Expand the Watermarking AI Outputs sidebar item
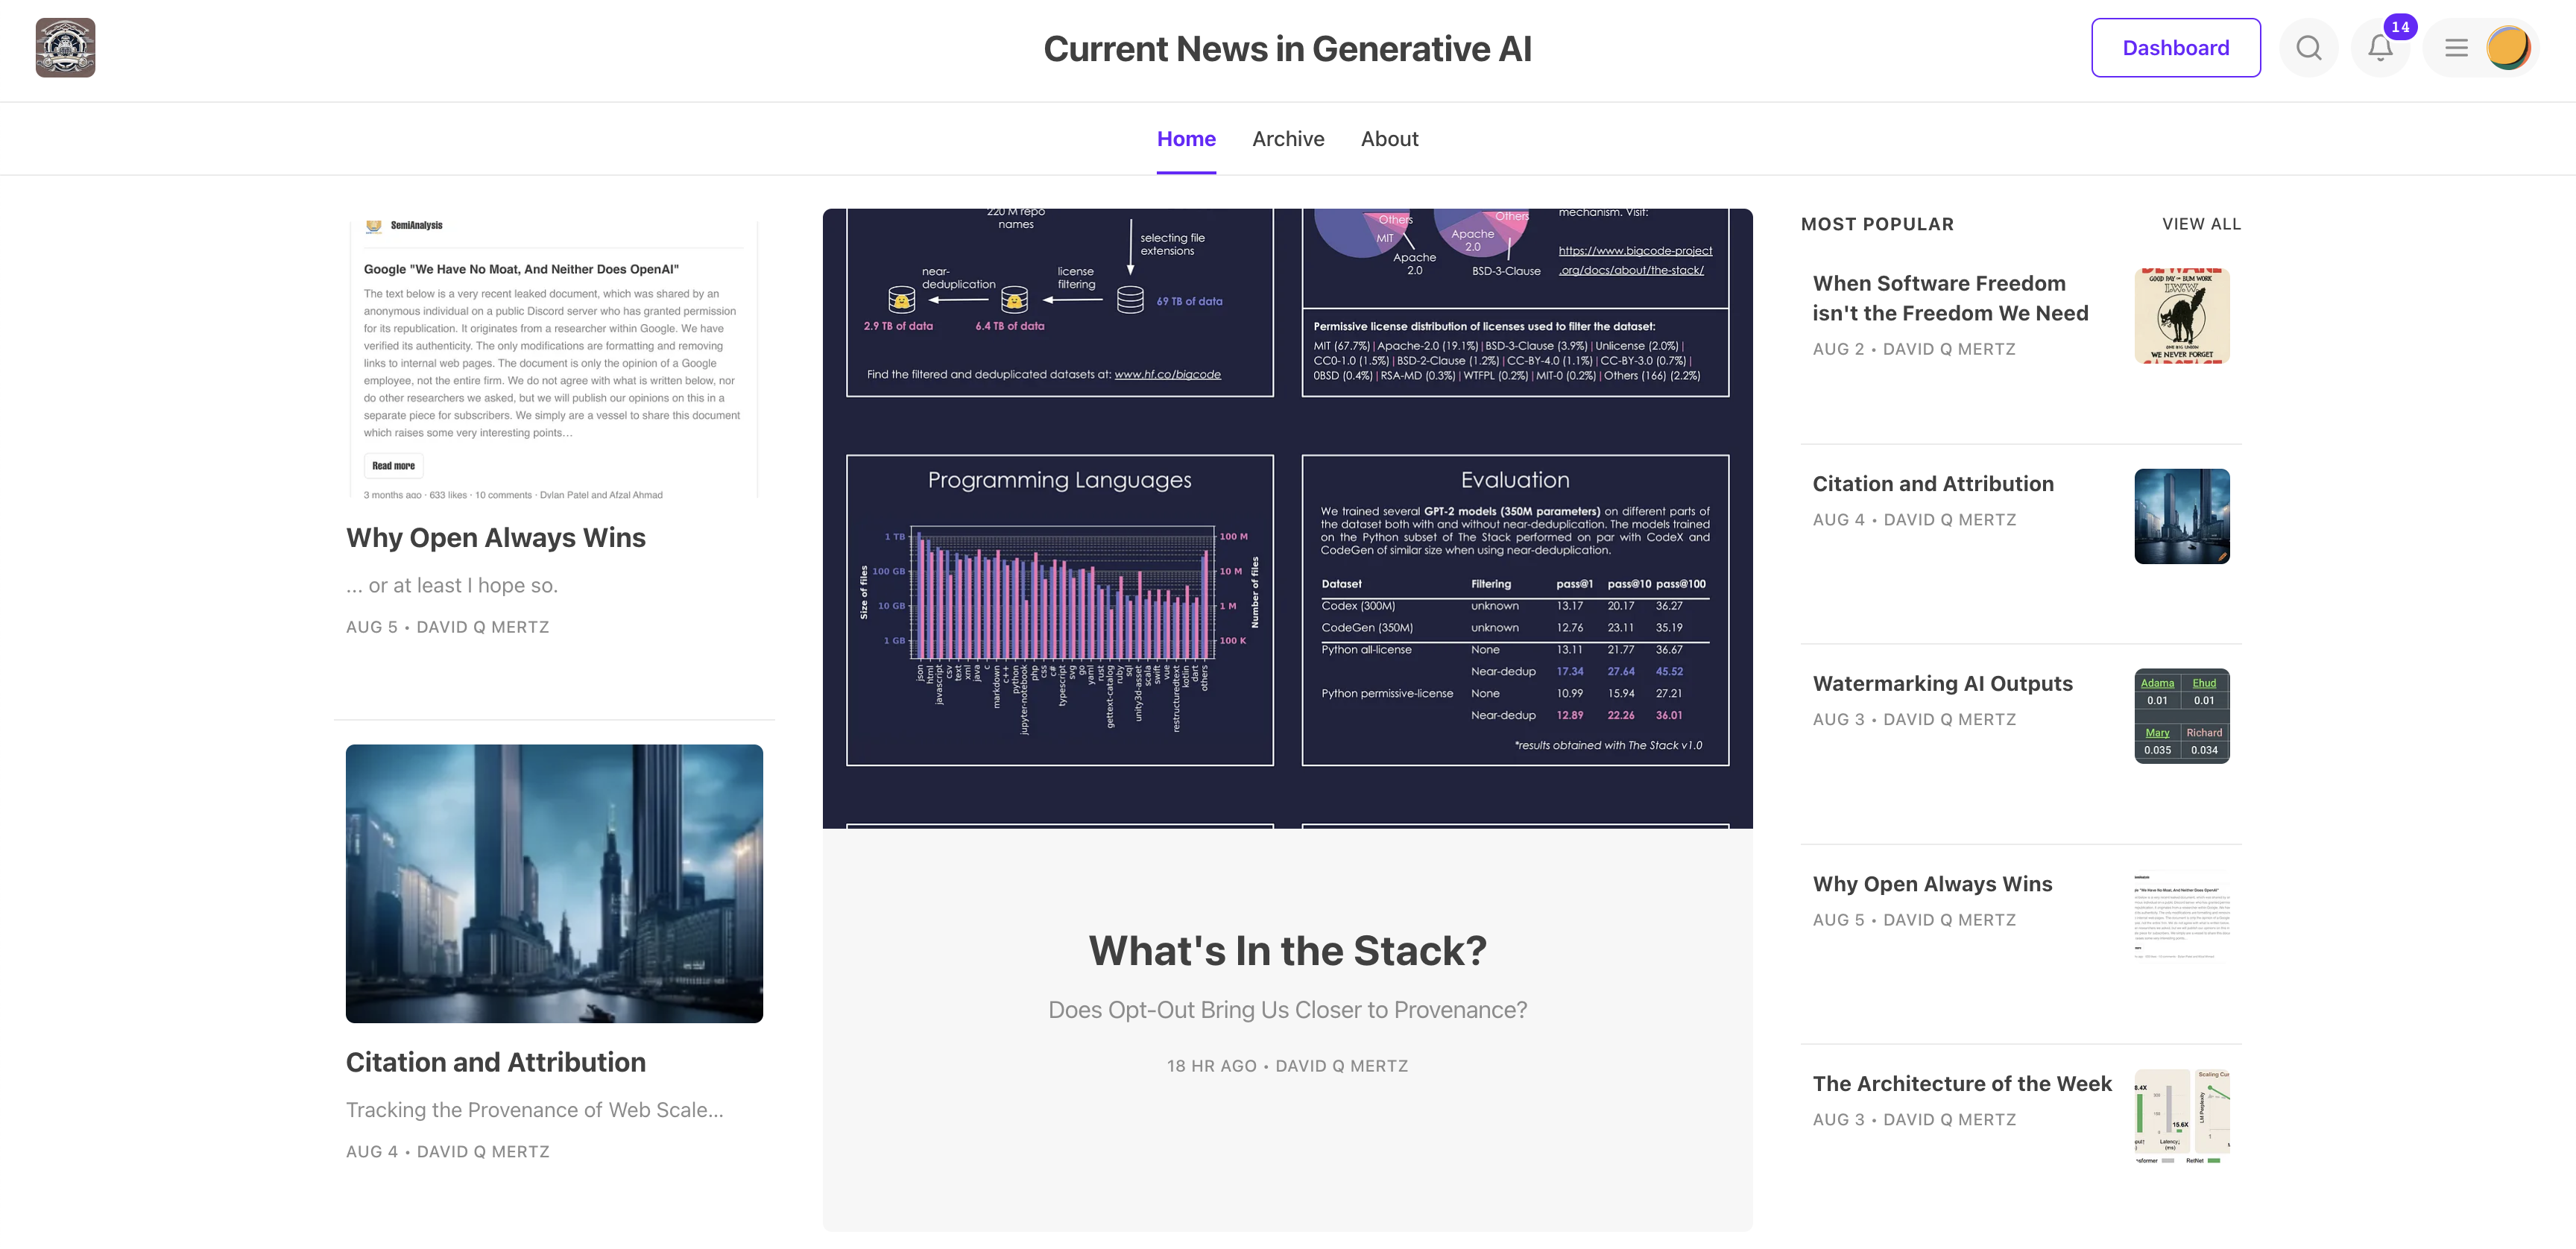 1942,683
